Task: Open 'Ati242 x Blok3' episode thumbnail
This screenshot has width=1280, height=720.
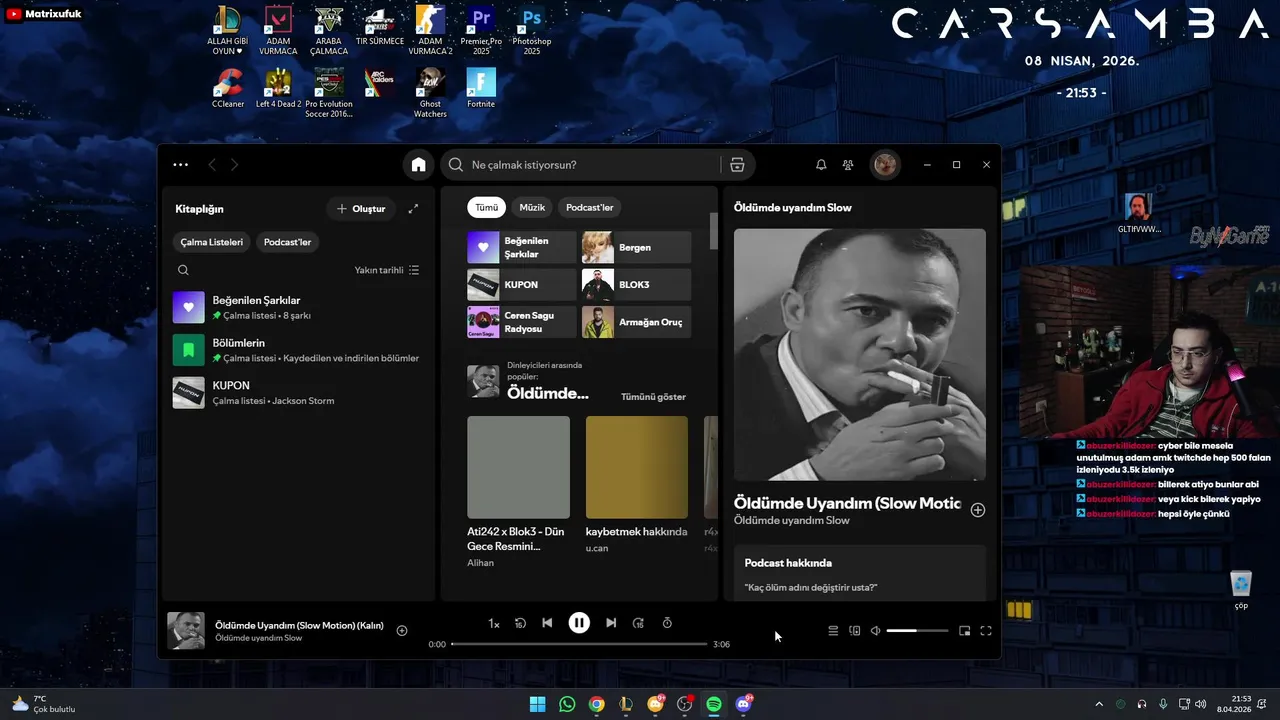Action: (x=518, y=467)
